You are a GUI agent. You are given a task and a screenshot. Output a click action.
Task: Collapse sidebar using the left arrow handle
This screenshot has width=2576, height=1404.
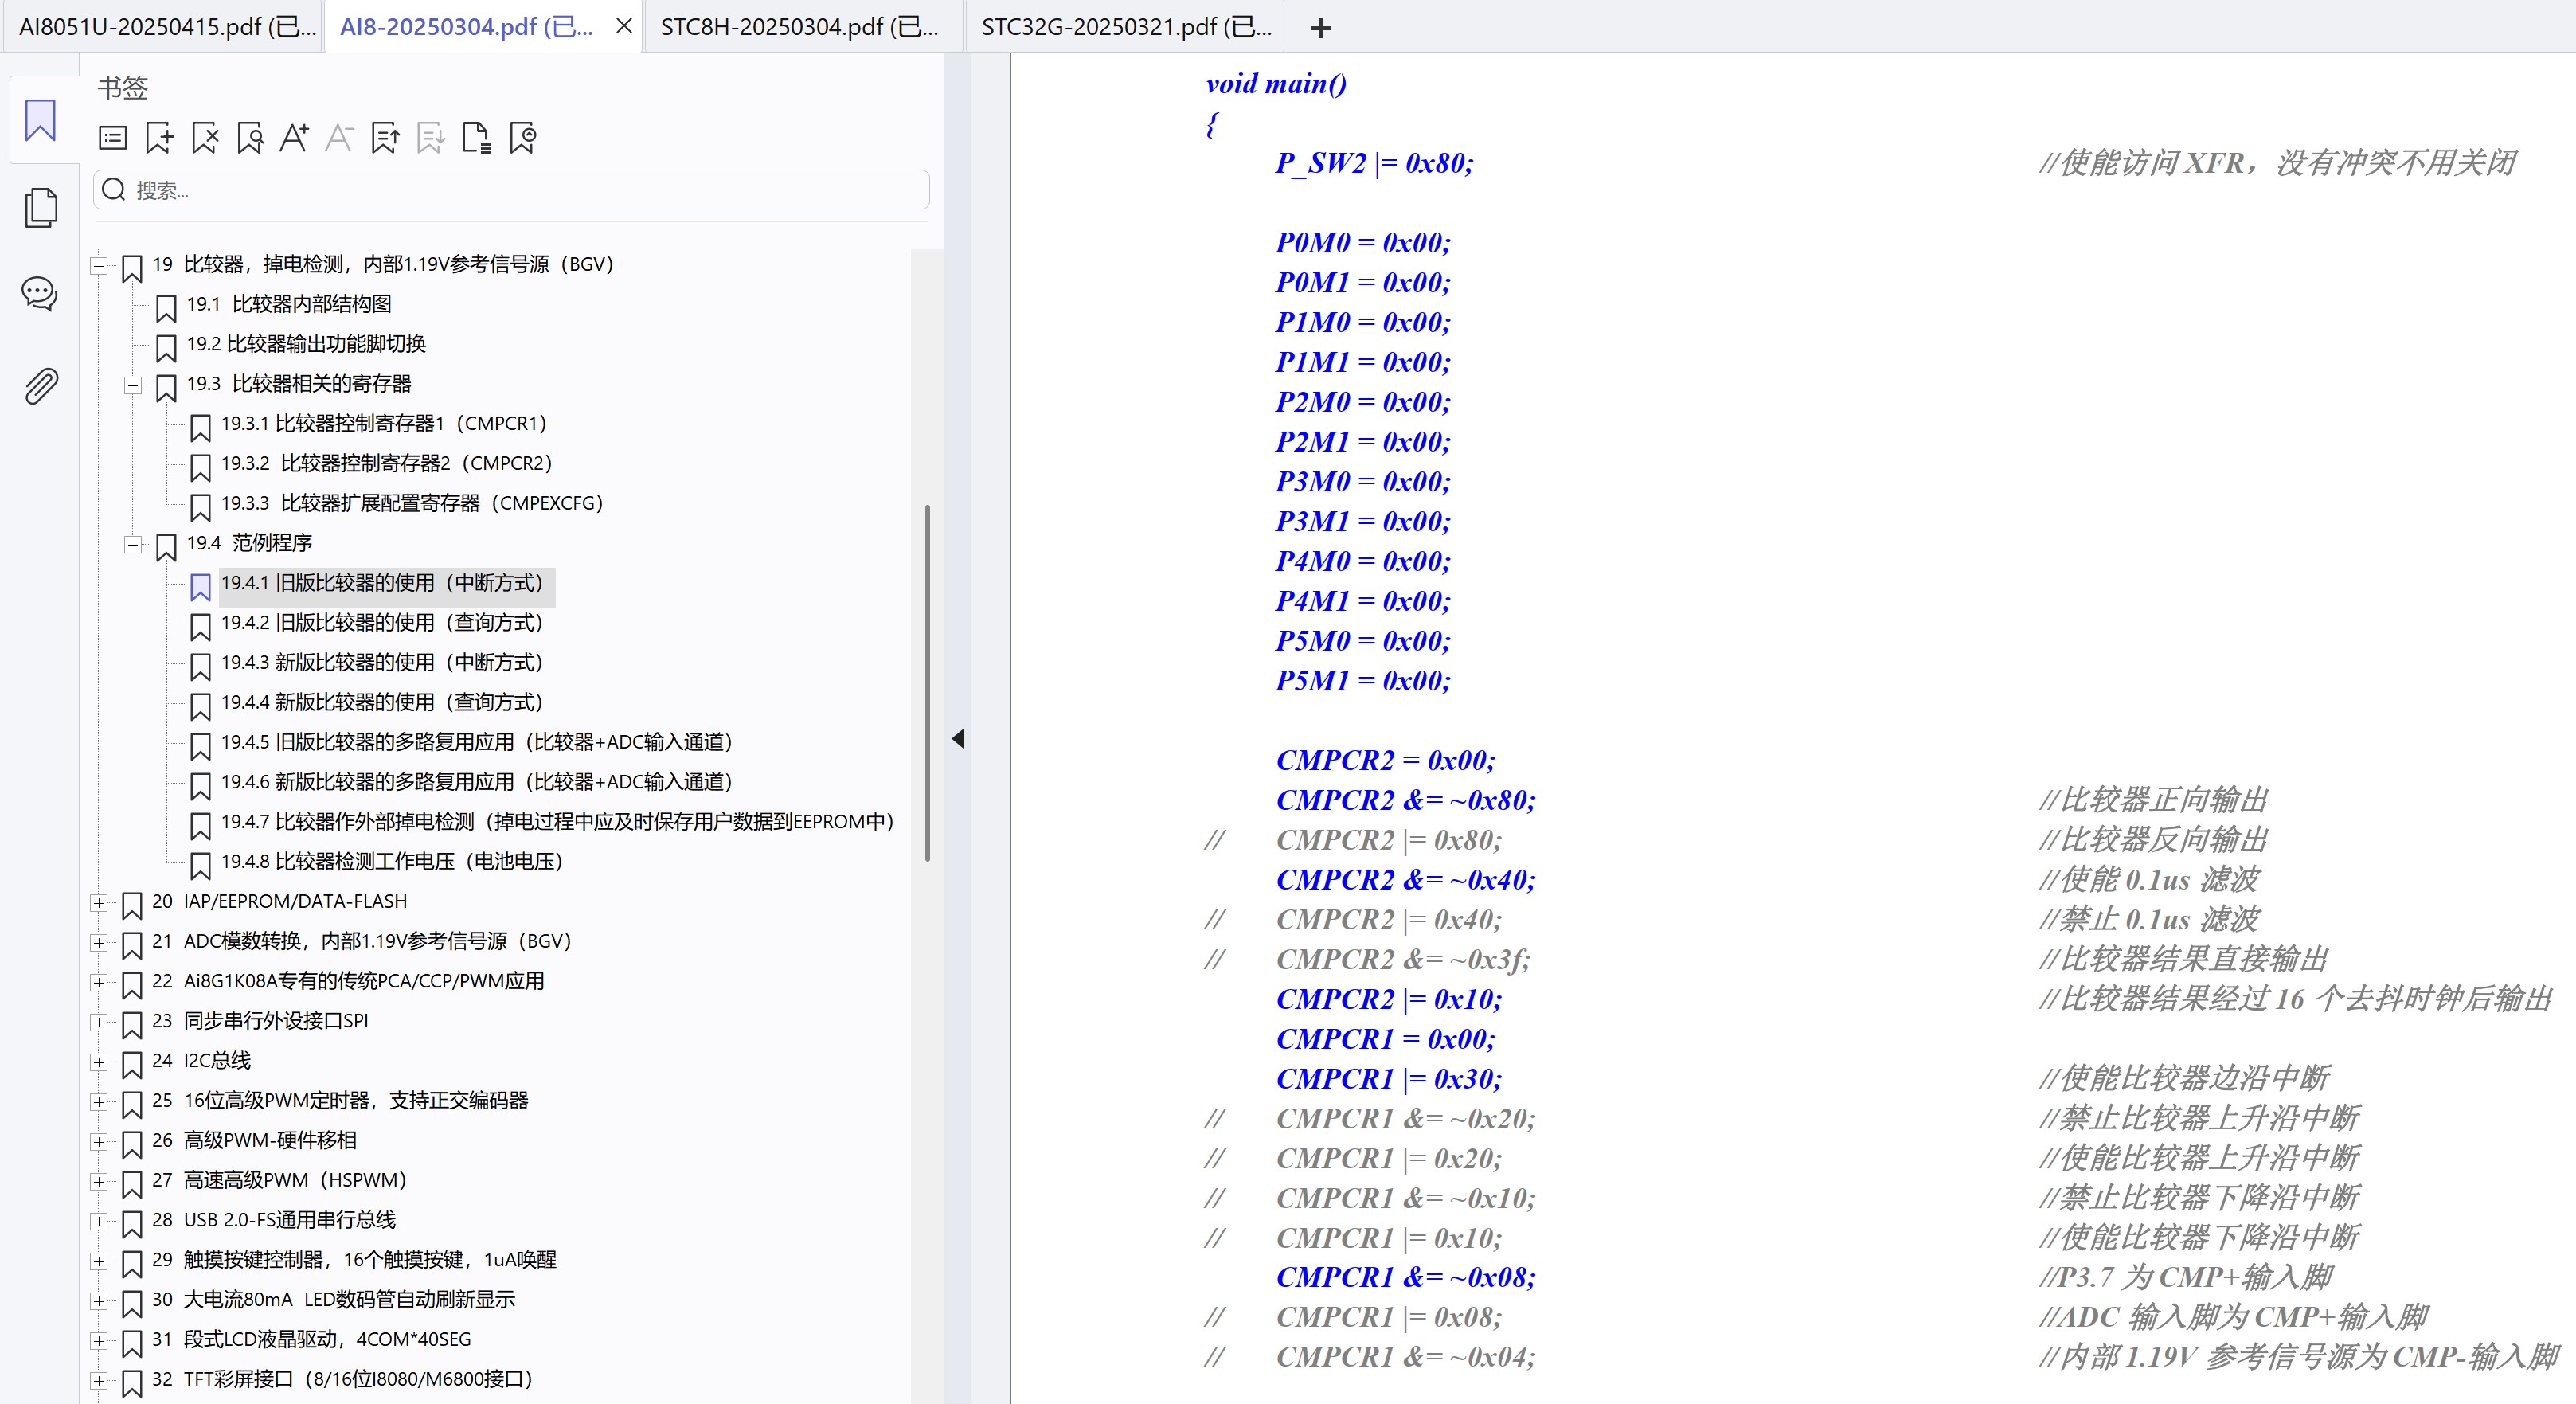click(958, 739)
